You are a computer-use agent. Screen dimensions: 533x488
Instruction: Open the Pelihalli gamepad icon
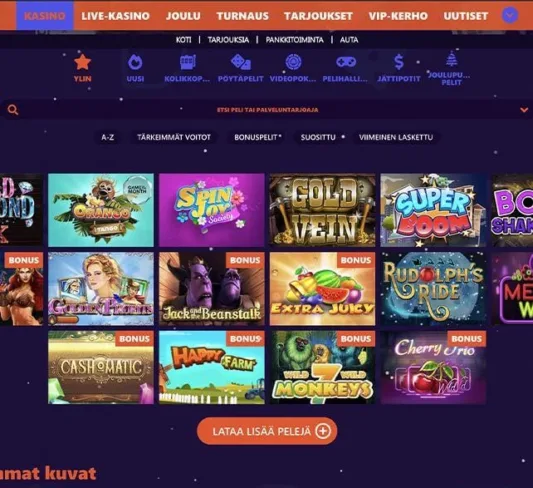[346, 62]
